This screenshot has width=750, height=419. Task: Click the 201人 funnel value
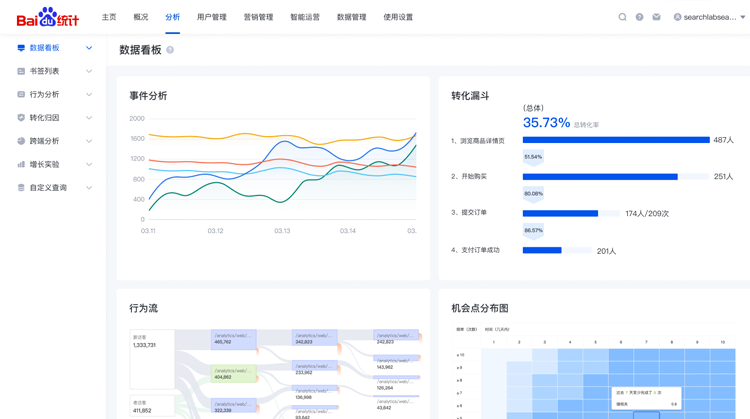pyautogui.click(x=607, y=251)
